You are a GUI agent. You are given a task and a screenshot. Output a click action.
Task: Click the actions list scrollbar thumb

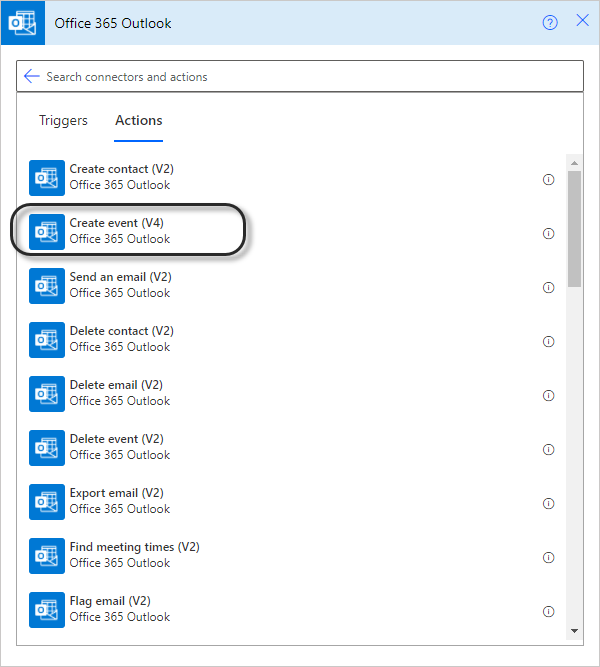(x=574, y=229)
